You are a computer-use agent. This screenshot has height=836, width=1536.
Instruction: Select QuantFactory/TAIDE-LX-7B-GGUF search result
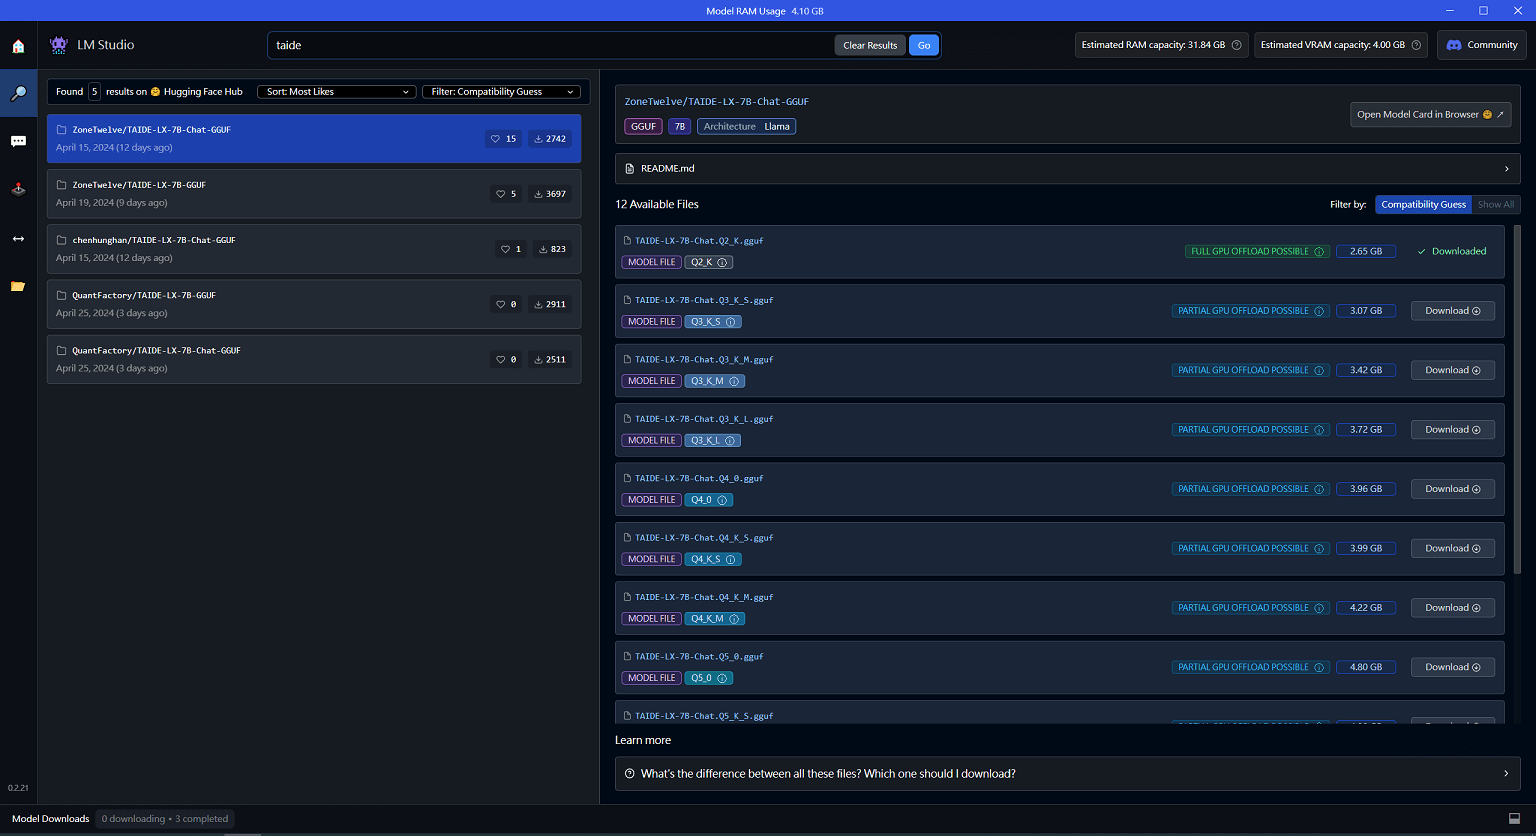(313, 304)
